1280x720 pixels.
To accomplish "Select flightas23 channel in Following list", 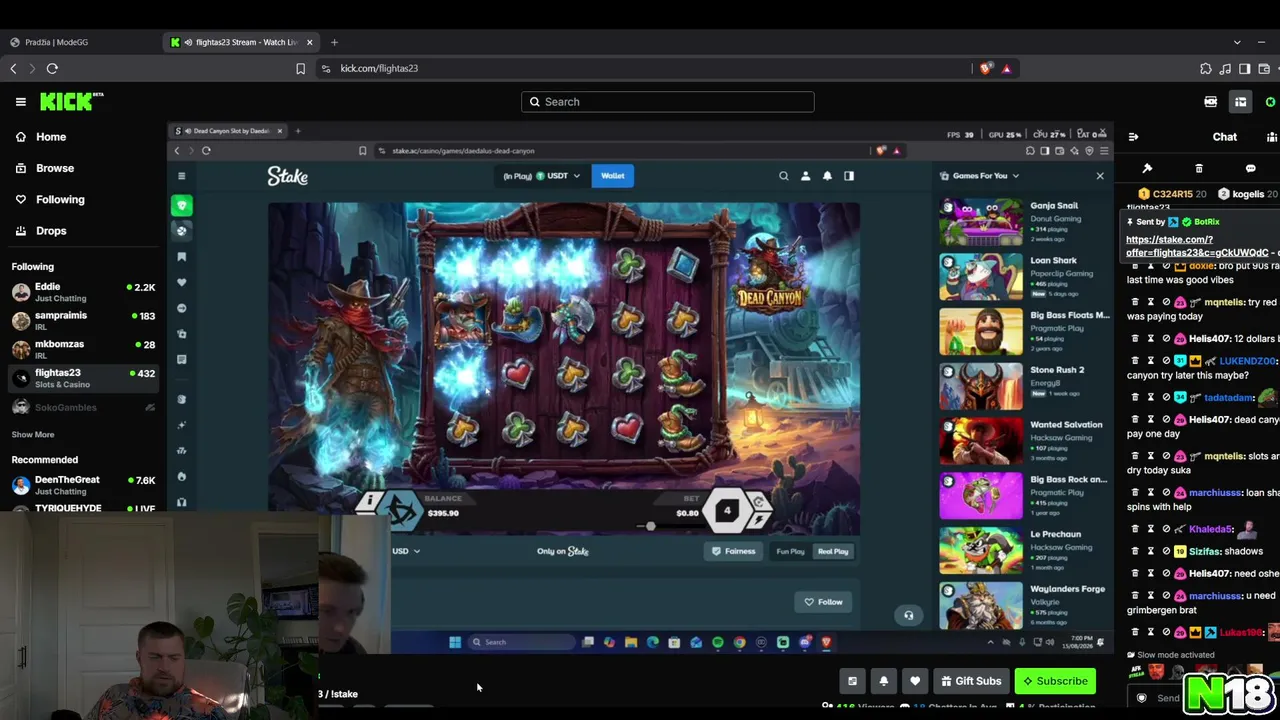I will point(83,378).
